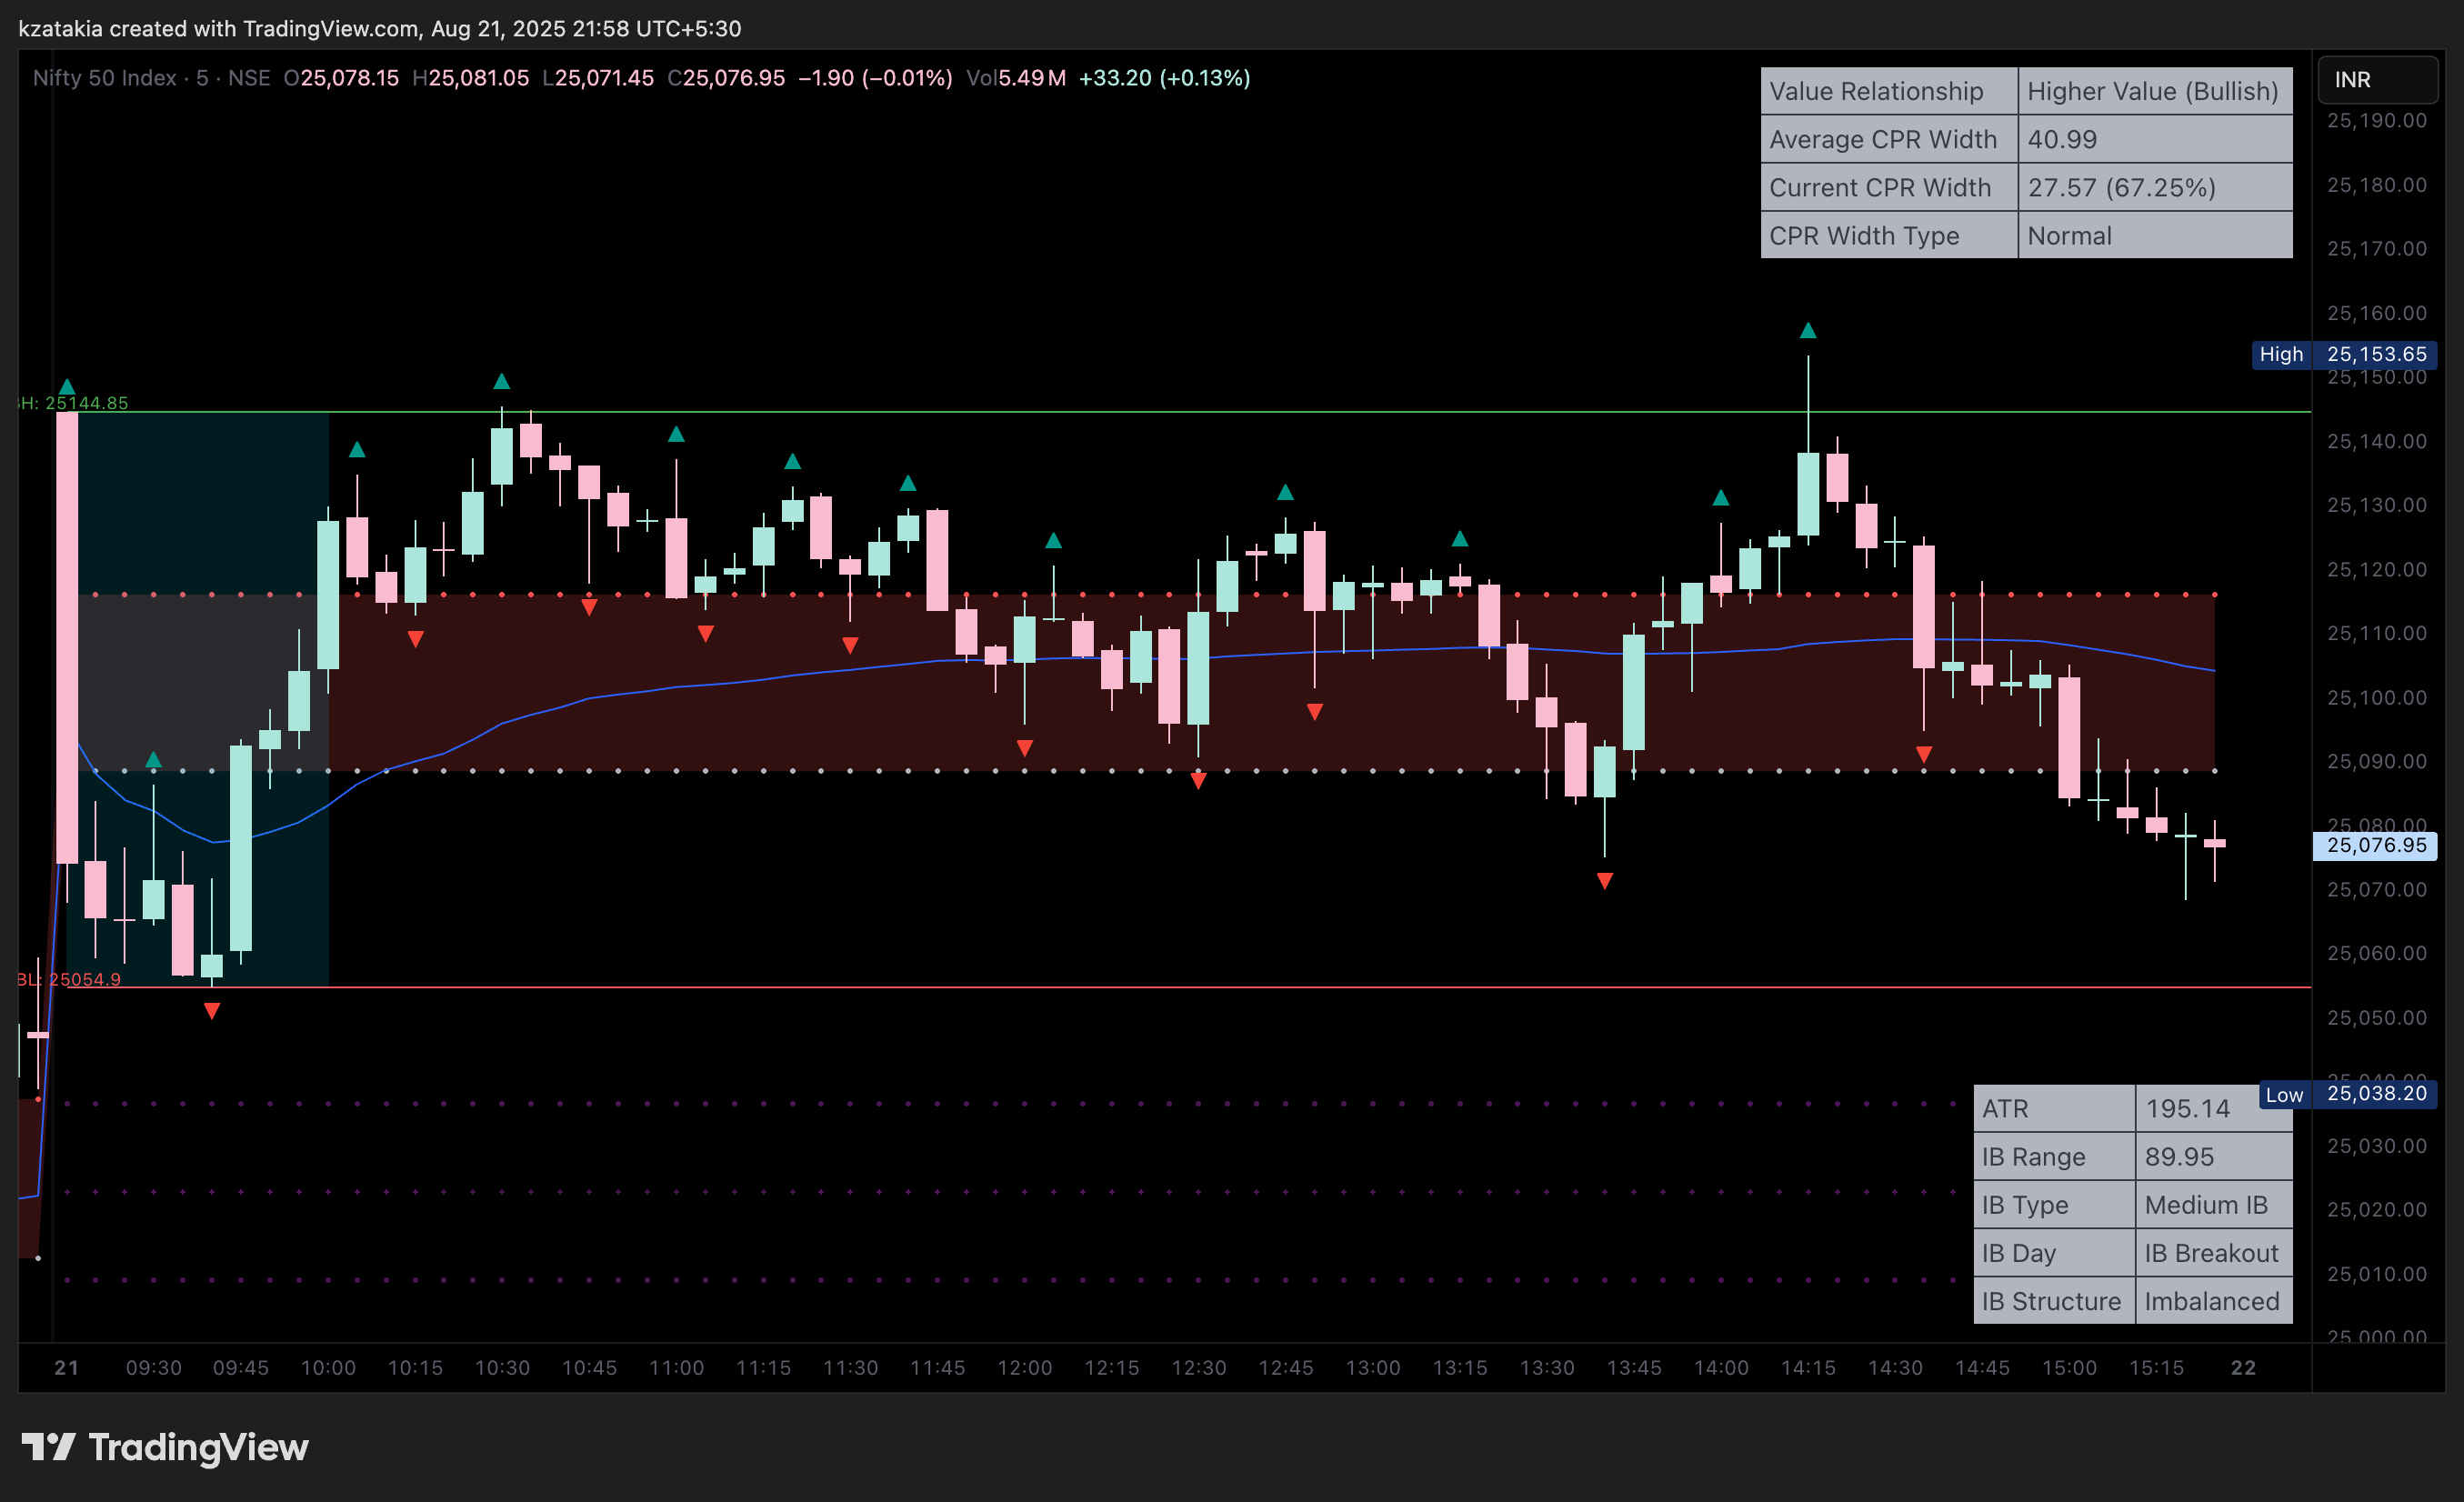
Task: Click the IH: 25144.85 line label
Action: click(74, 403)
